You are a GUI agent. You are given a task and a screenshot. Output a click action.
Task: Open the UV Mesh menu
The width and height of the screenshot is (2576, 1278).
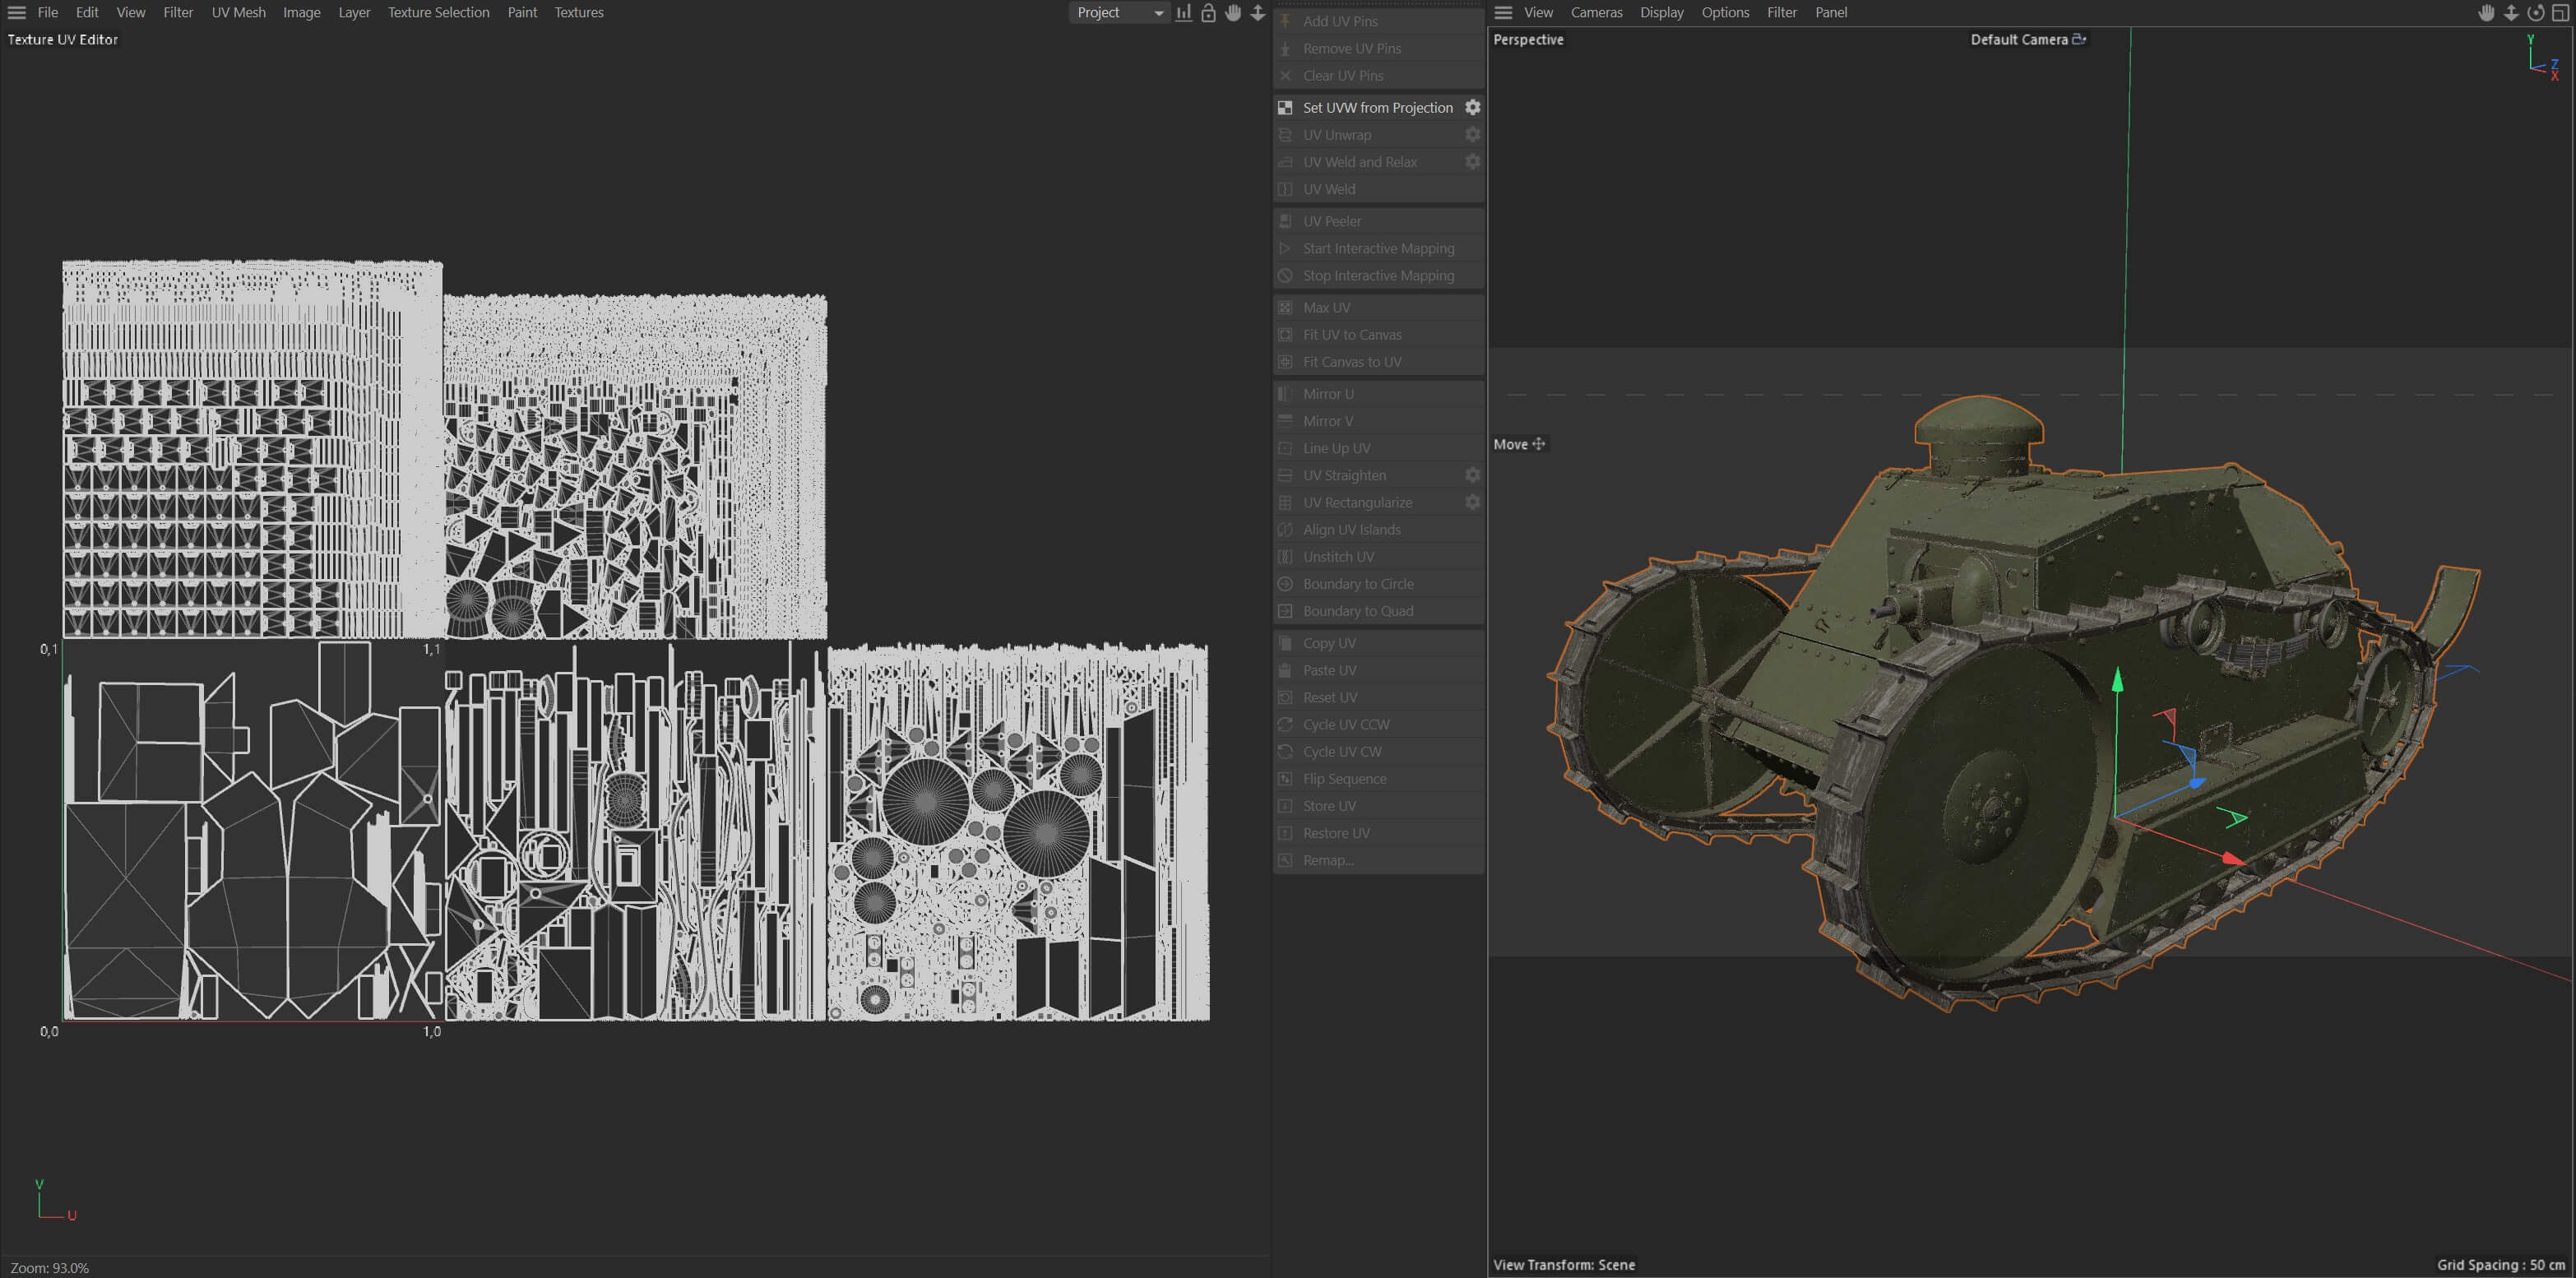coord(238,13)
